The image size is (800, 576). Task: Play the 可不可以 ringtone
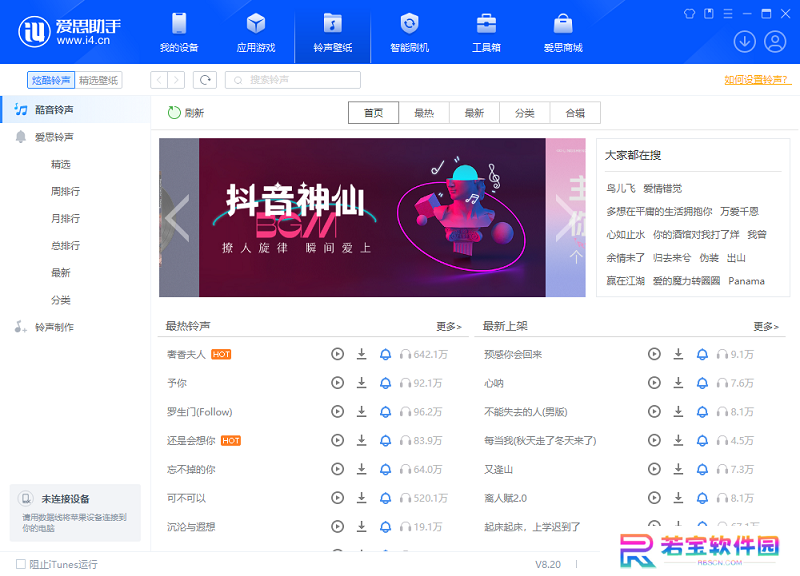click(337, 498)
